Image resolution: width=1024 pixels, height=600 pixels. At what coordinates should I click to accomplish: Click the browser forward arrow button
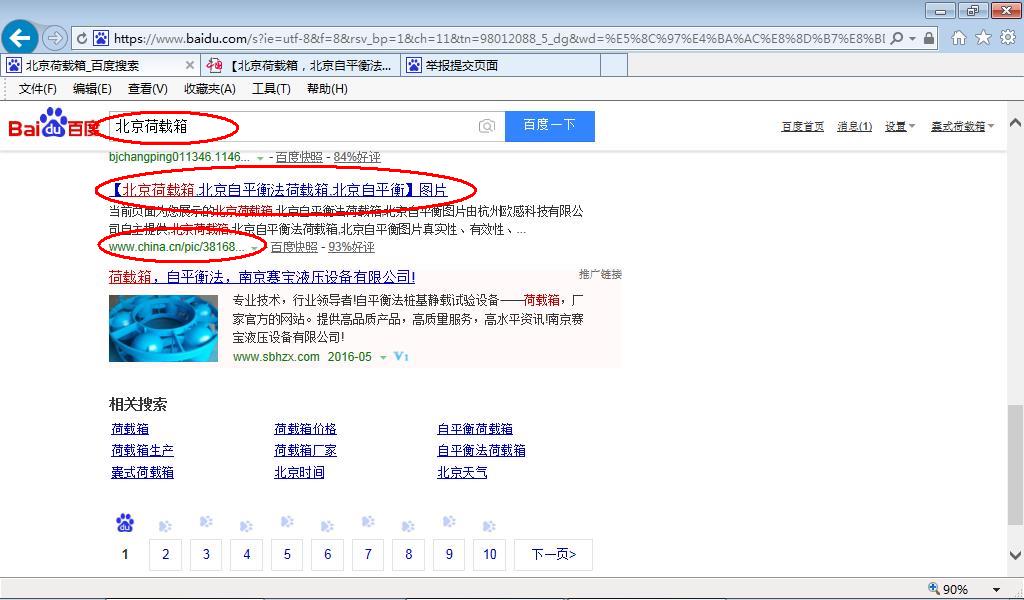[x=55, y=39]
